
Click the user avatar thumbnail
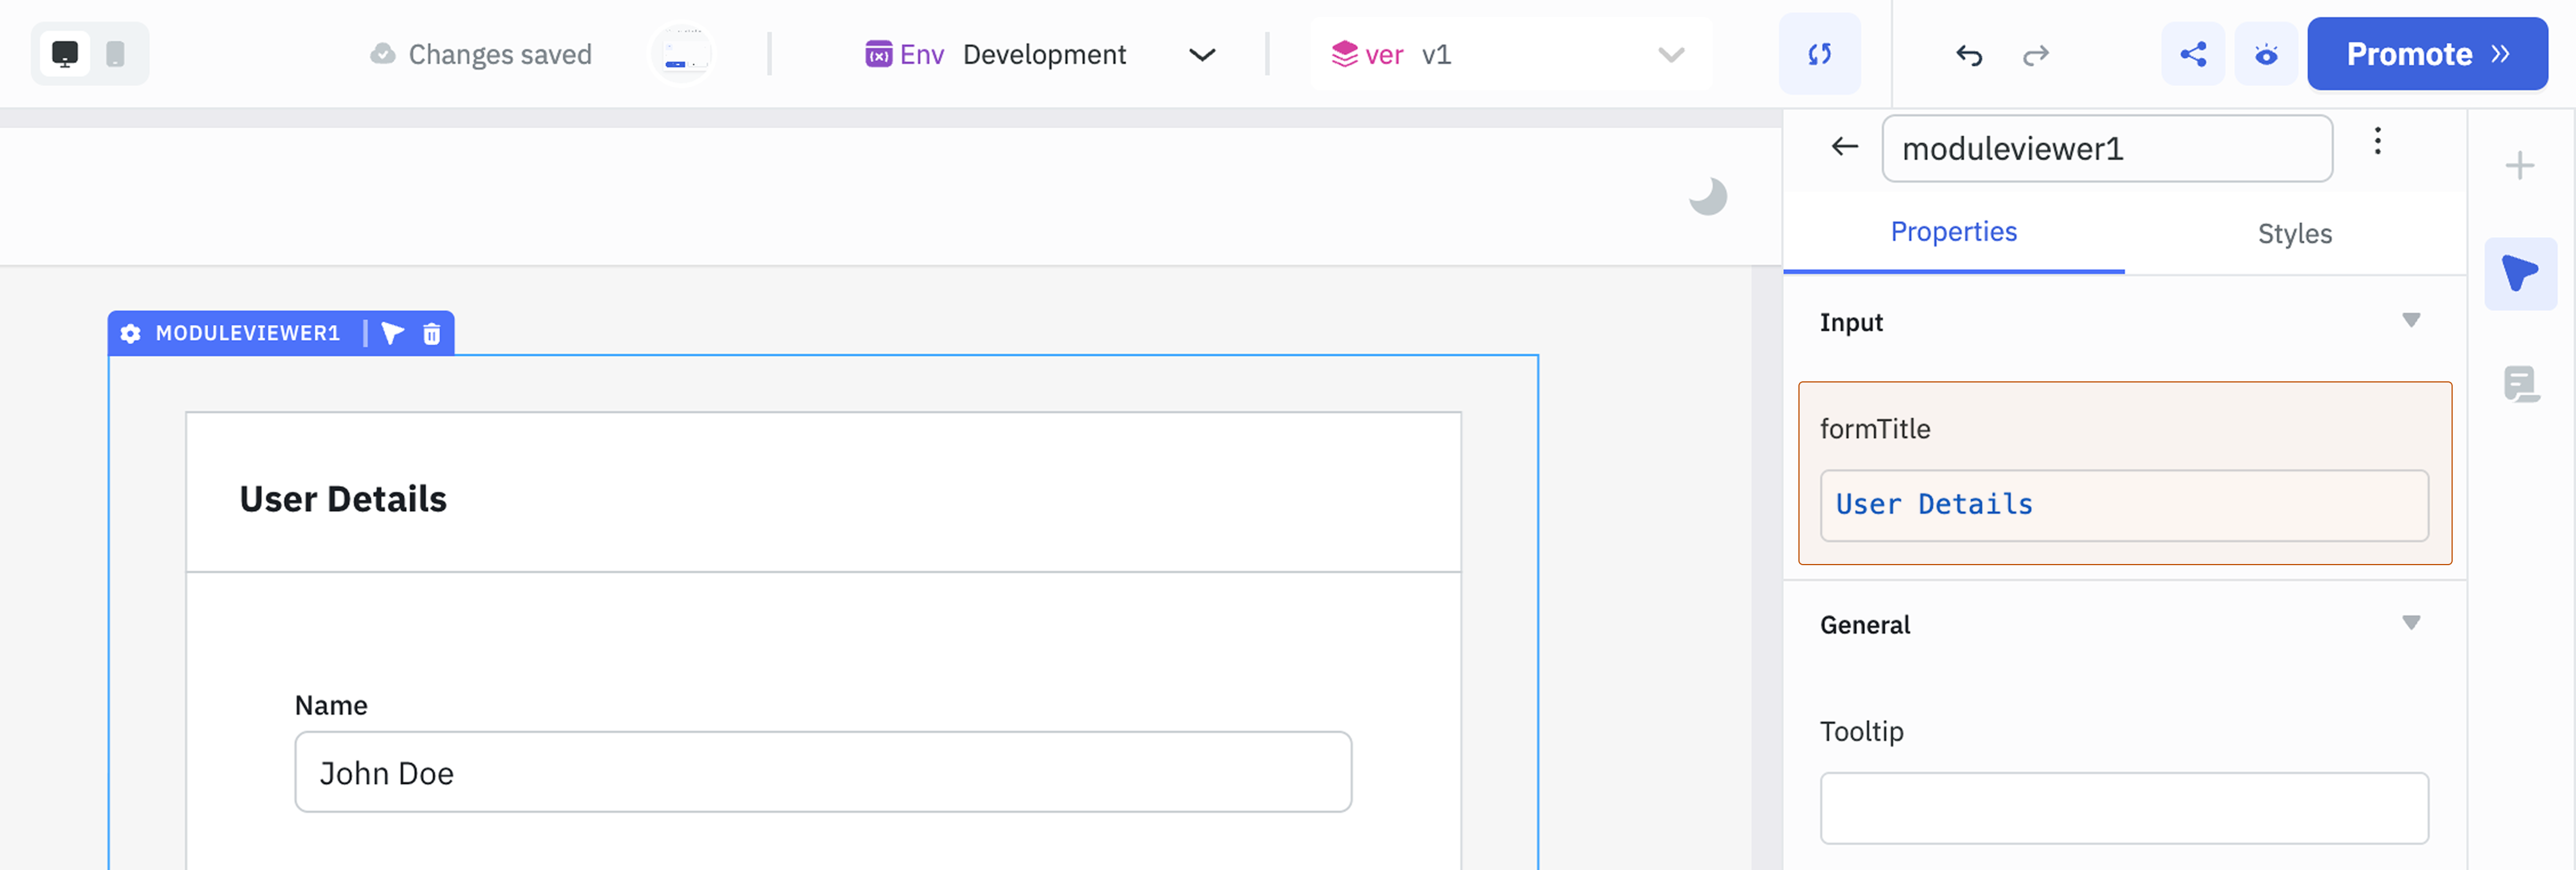click(x=682, y=54)
